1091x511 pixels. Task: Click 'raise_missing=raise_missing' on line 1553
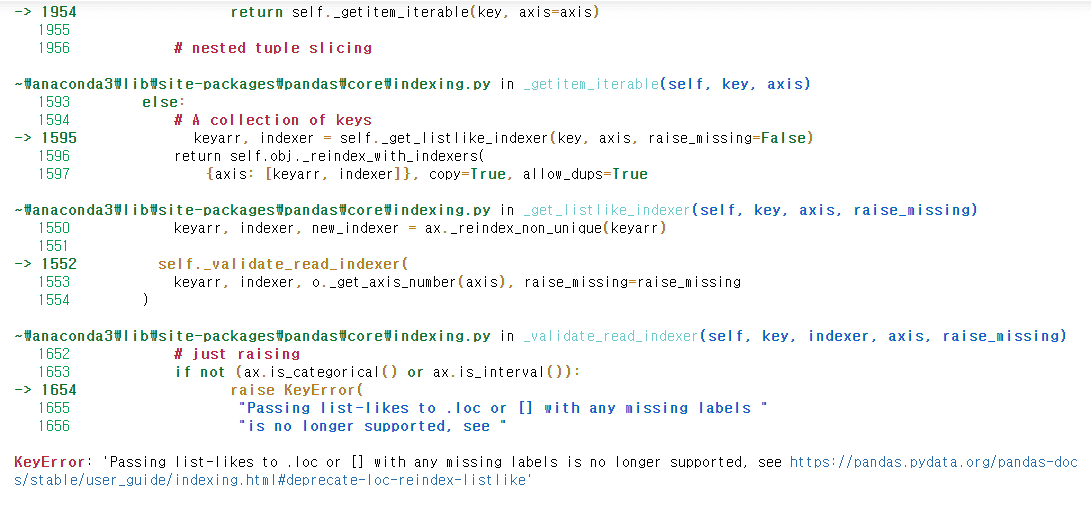coord(632,282)
